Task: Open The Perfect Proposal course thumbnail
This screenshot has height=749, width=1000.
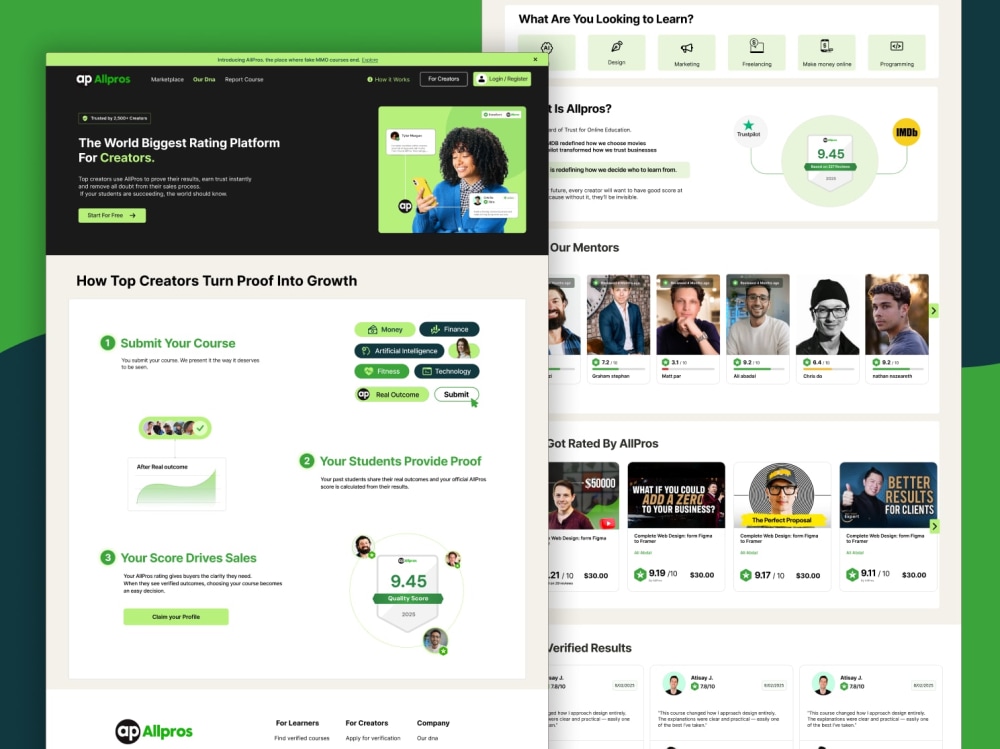Action: pyautogui.click(x=782, y=495)
